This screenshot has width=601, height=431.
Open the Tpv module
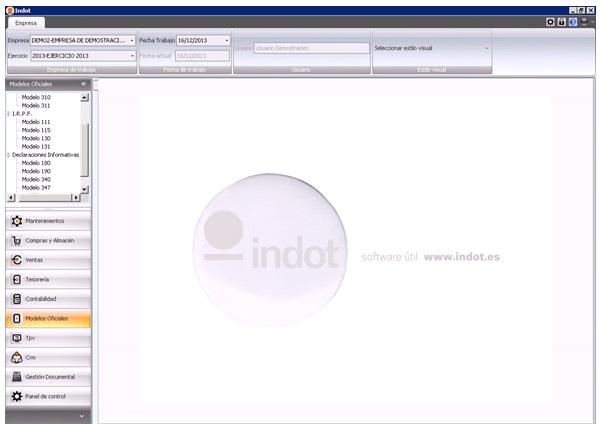pyautogui.click(x=46, y=338)
